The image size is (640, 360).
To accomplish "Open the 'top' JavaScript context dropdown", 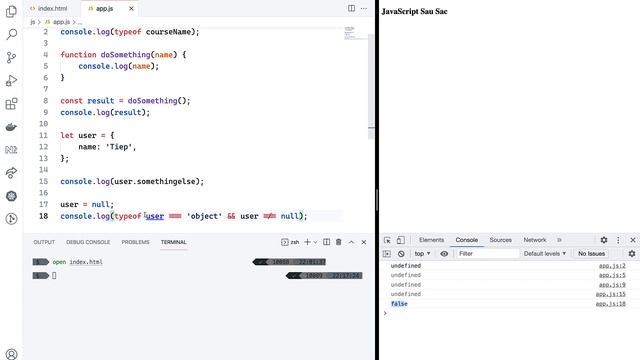I will pos(422,253).
